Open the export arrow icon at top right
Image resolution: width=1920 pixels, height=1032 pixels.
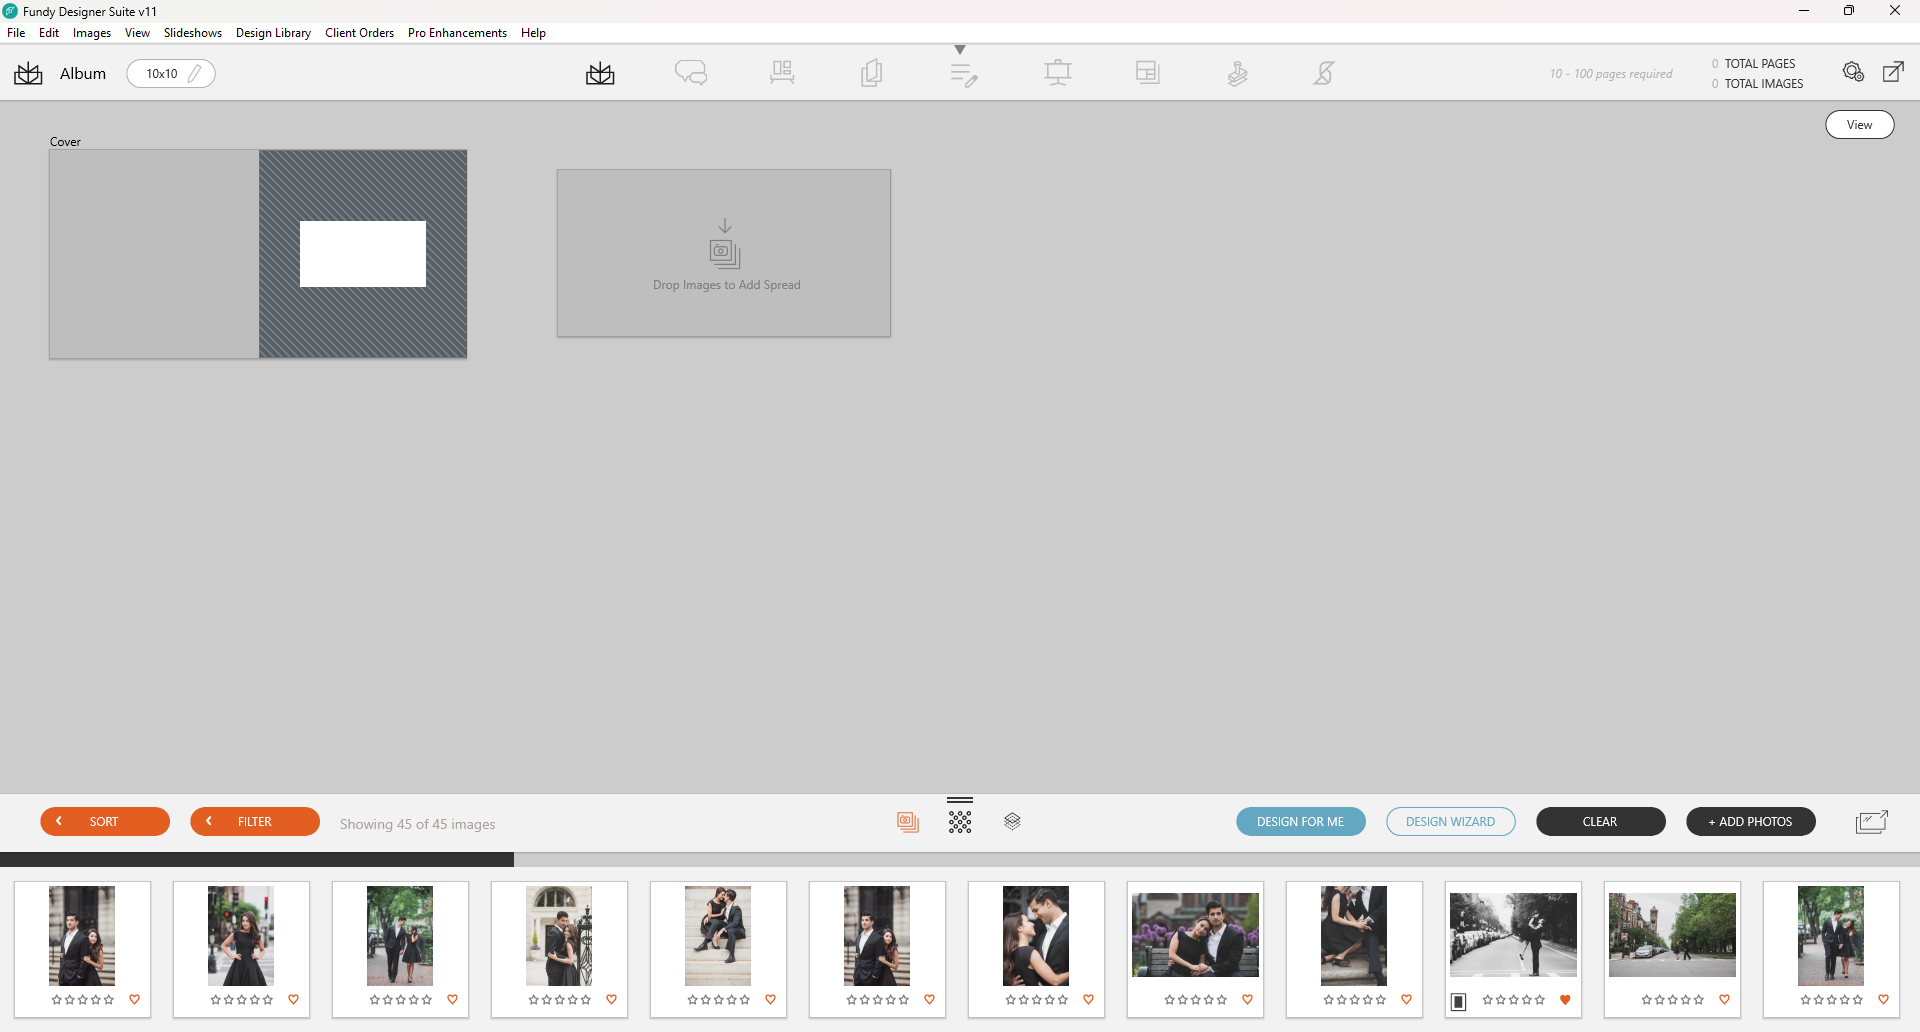point(1893,72)
